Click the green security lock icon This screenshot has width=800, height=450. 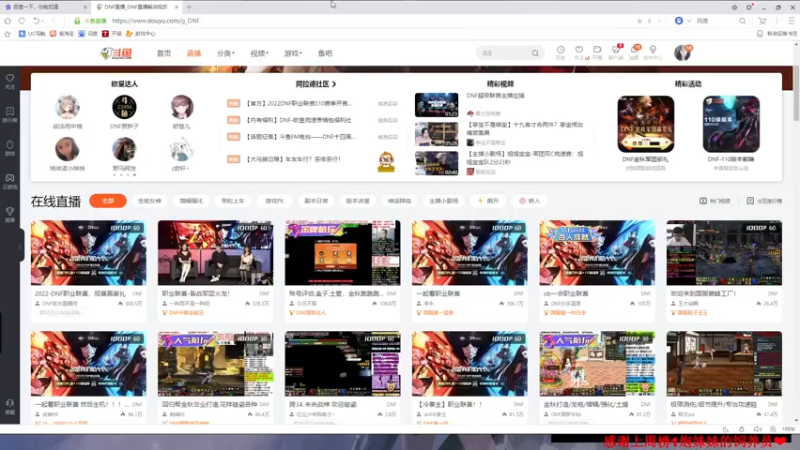tap(77, 21)
